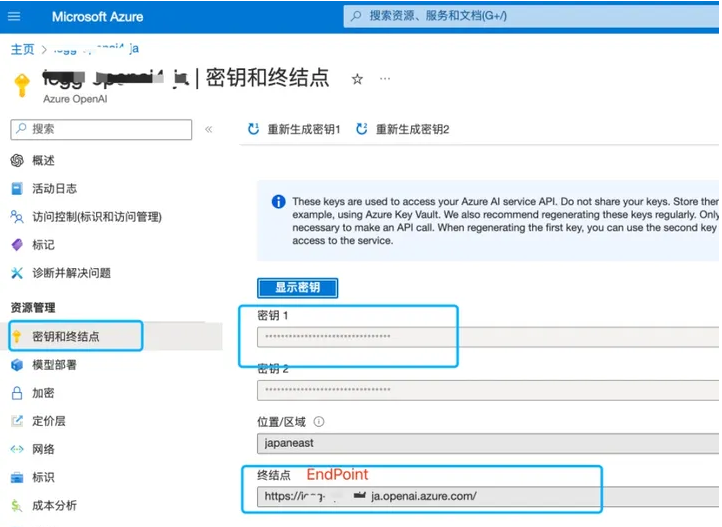
Task: Collapse the sidebar with double chevron
Action: tap(209, 129)
